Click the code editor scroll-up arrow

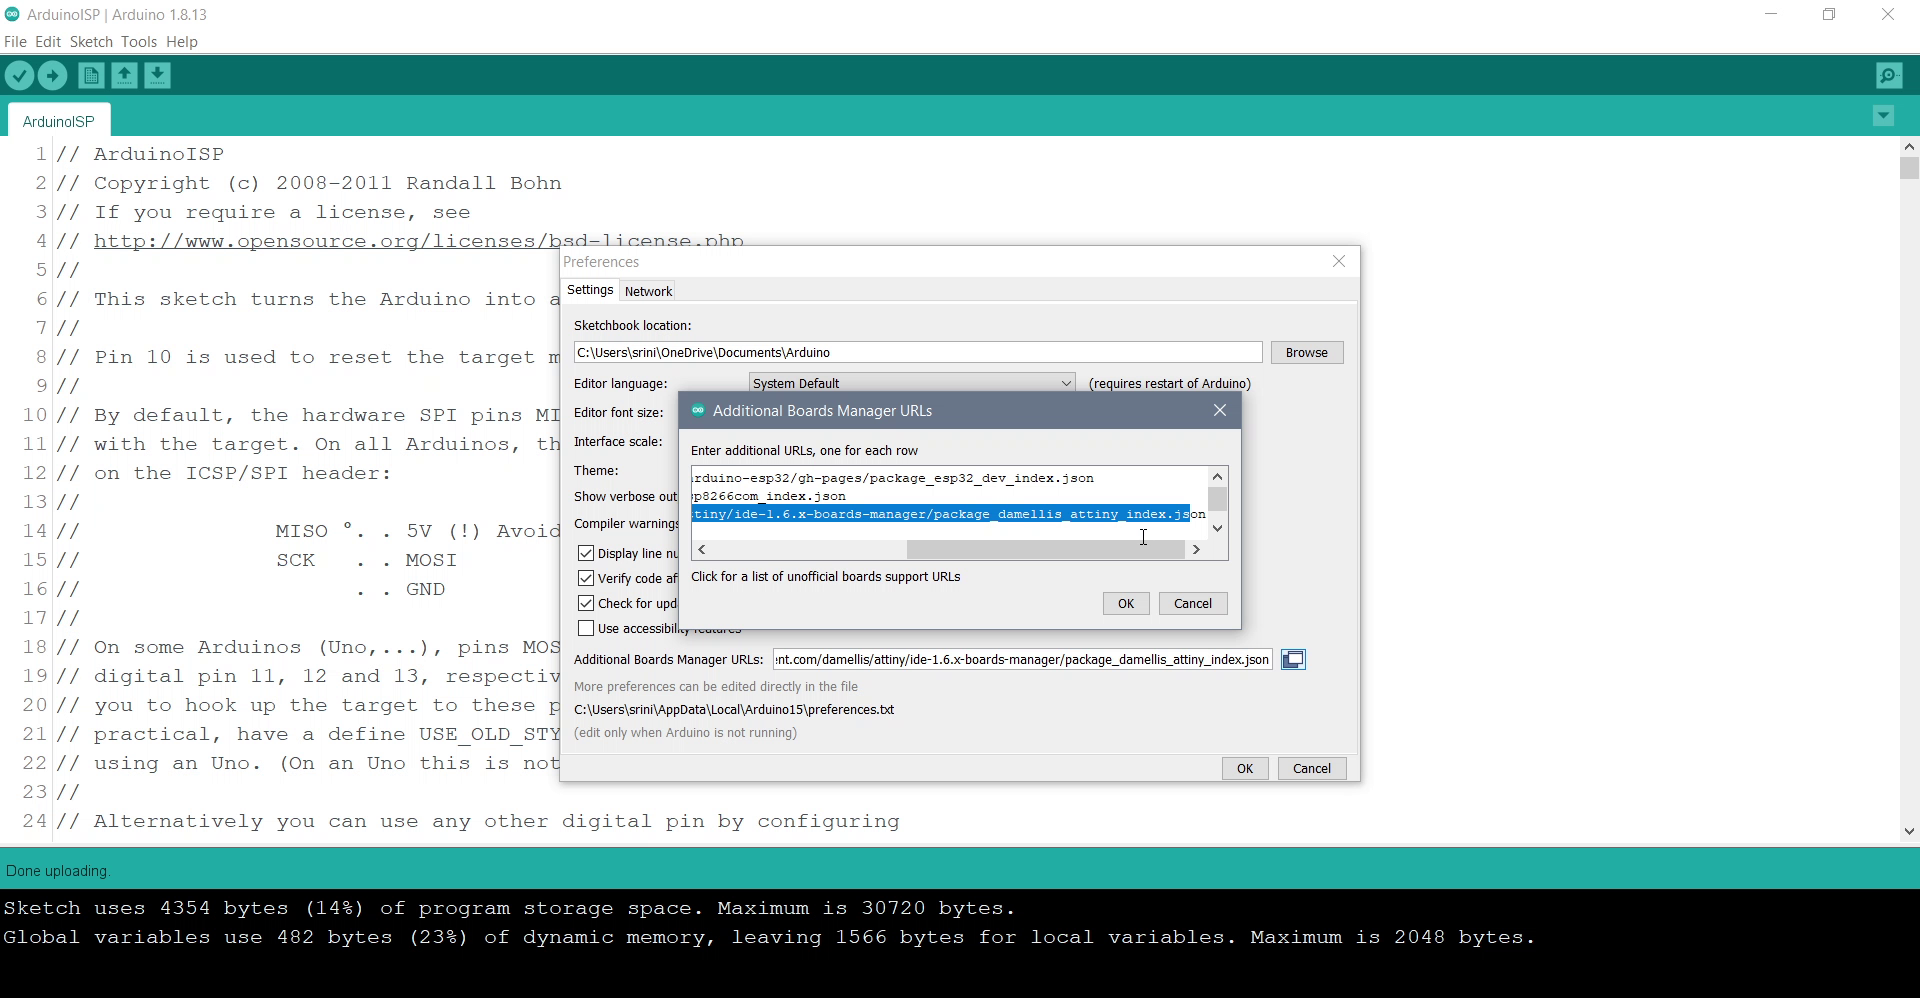click(1909, 147)
